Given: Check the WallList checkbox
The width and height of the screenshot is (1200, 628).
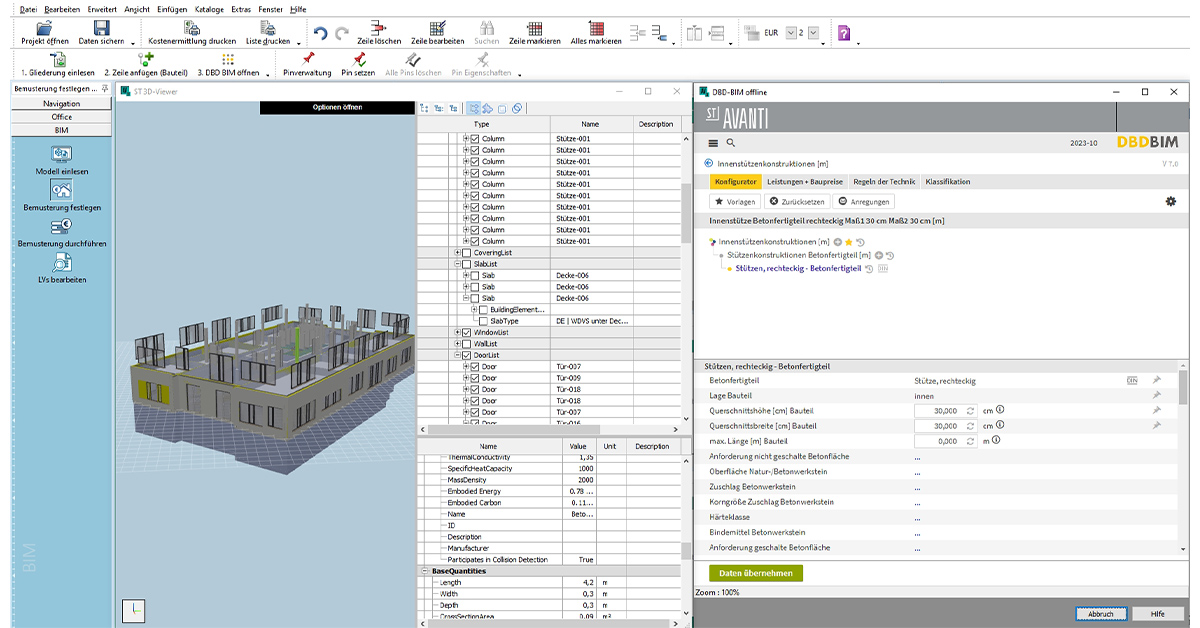Looking at the screenshot, I should point(466,343).
